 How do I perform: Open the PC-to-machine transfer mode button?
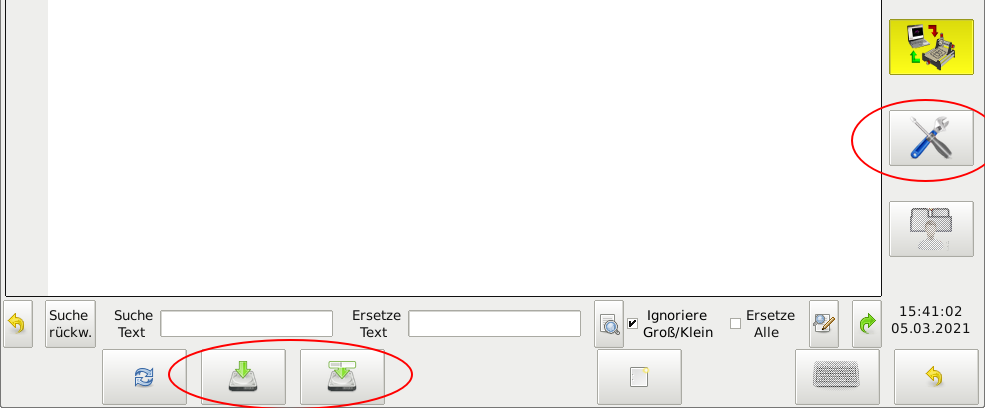coord(931,47)
